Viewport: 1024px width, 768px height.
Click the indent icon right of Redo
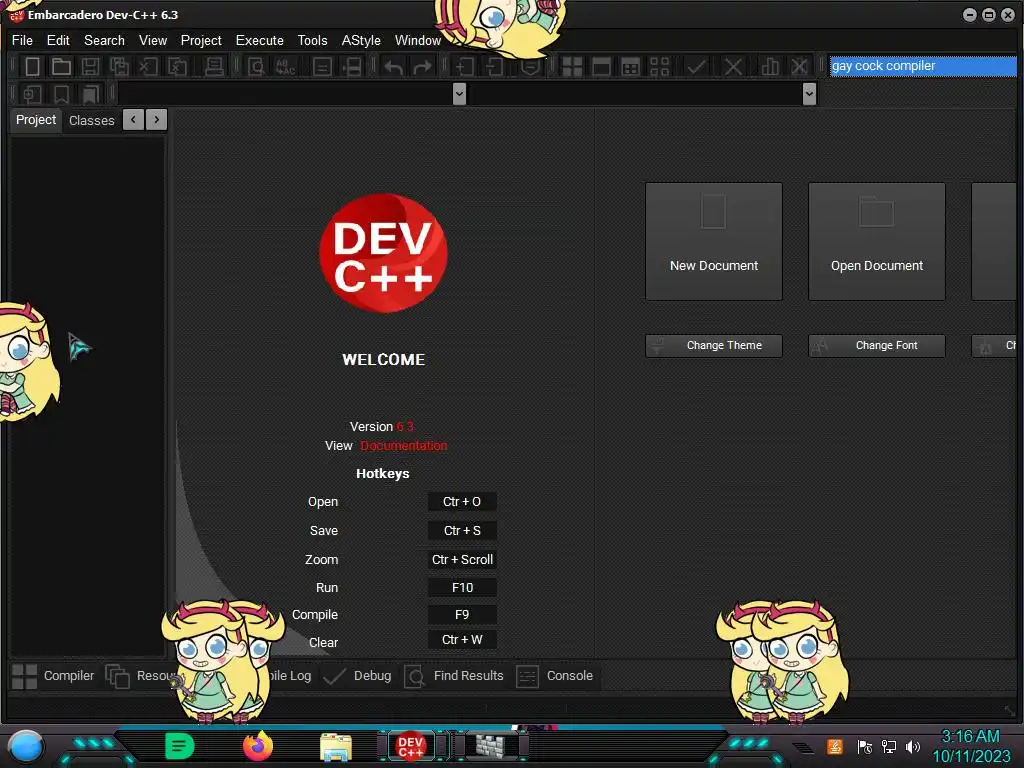tap(464, 67)
